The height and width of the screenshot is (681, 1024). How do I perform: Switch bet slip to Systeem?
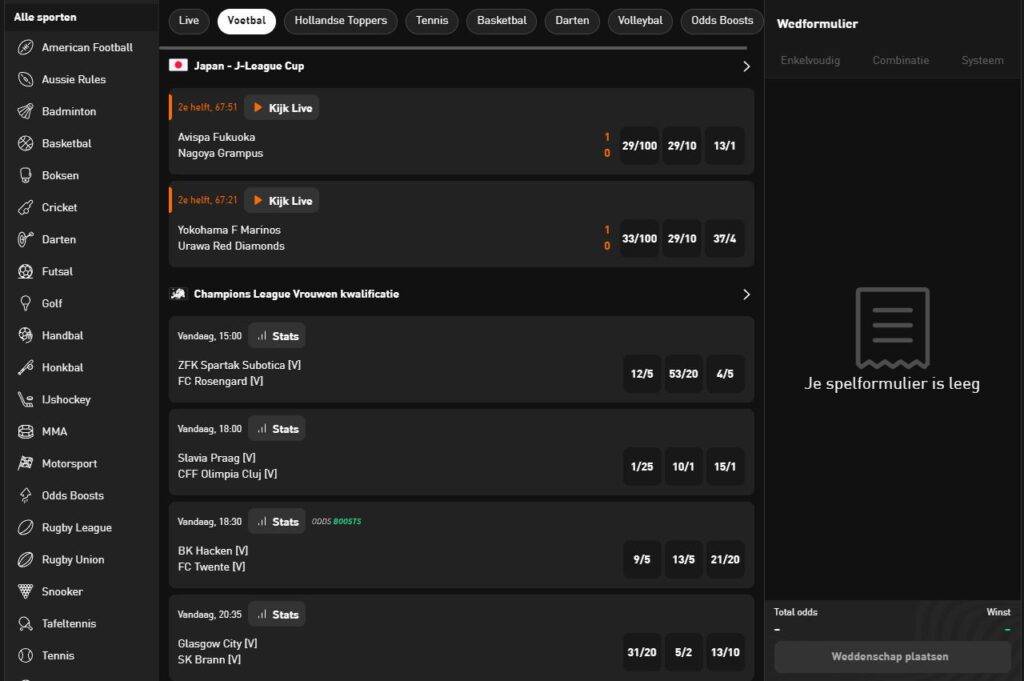pos(982,60)
